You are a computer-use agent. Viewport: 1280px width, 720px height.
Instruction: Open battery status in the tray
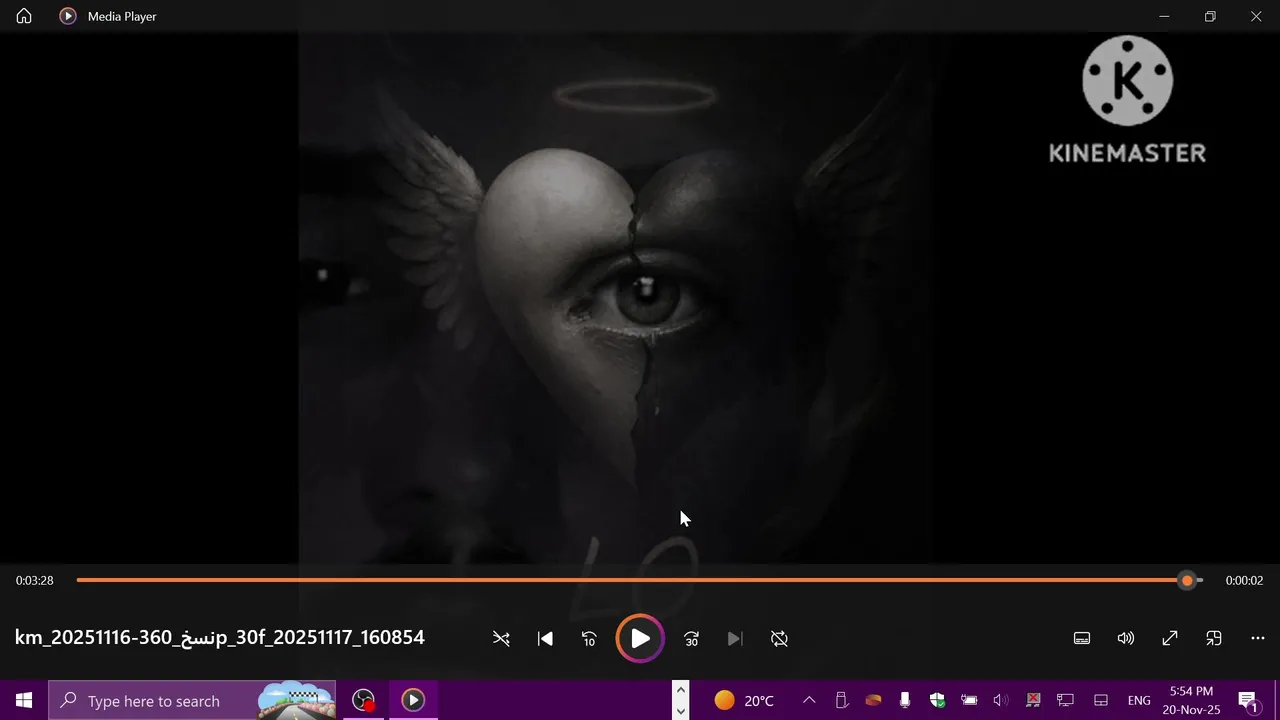pos(969,700)
